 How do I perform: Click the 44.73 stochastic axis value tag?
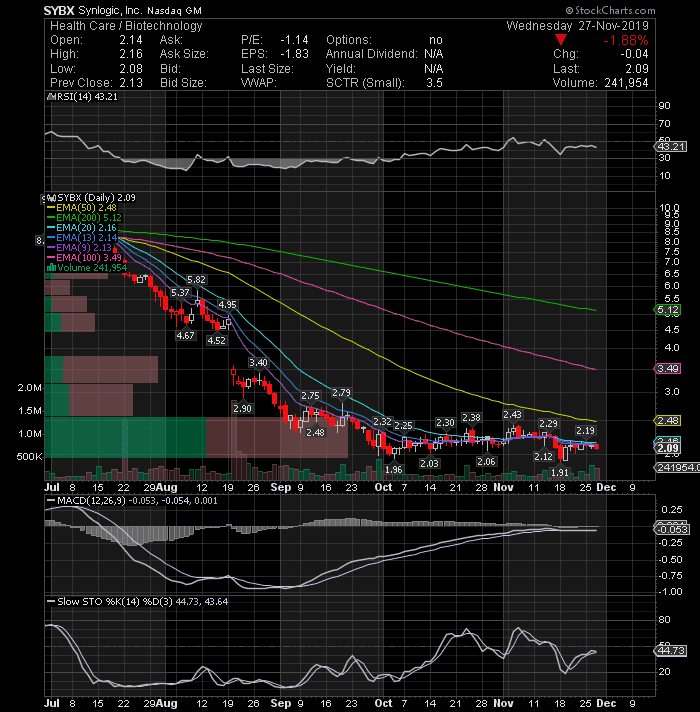tap(670, 651)
